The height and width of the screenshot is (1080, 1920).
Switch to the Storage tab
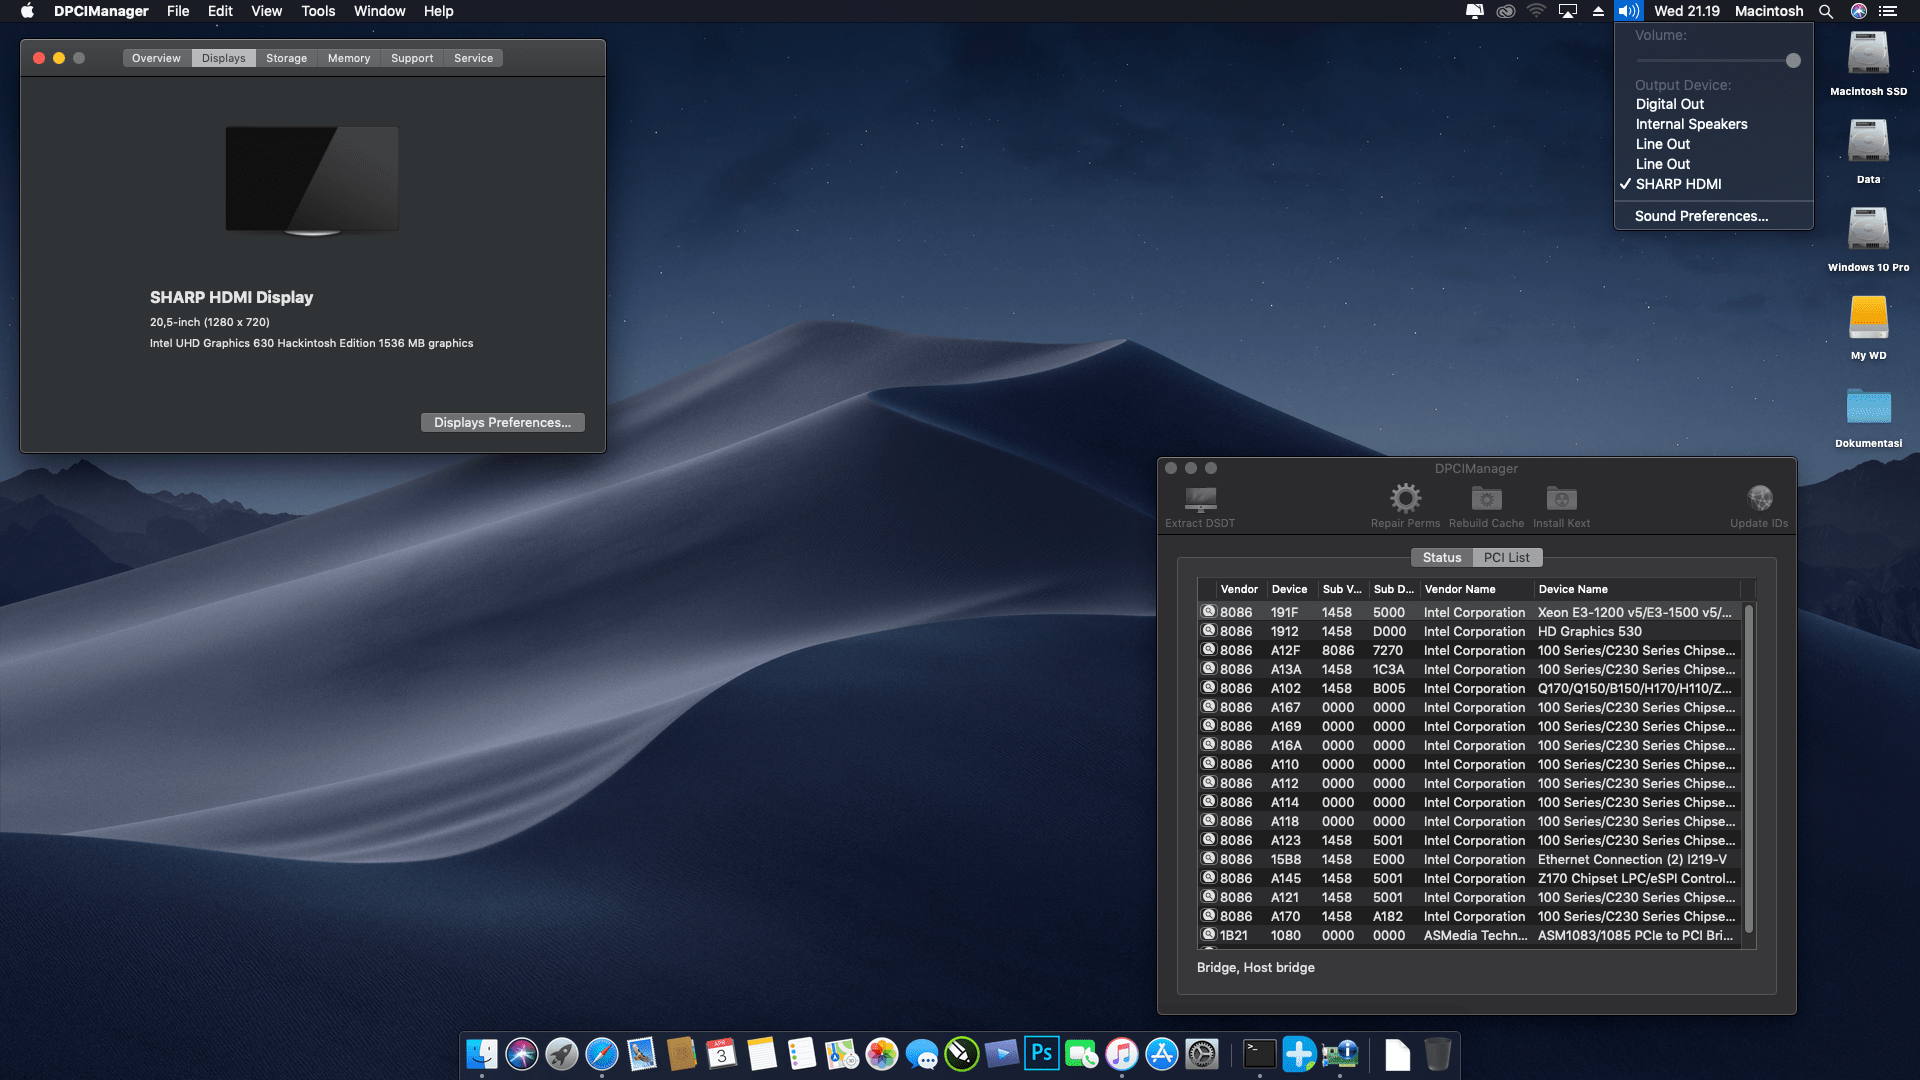286,58
